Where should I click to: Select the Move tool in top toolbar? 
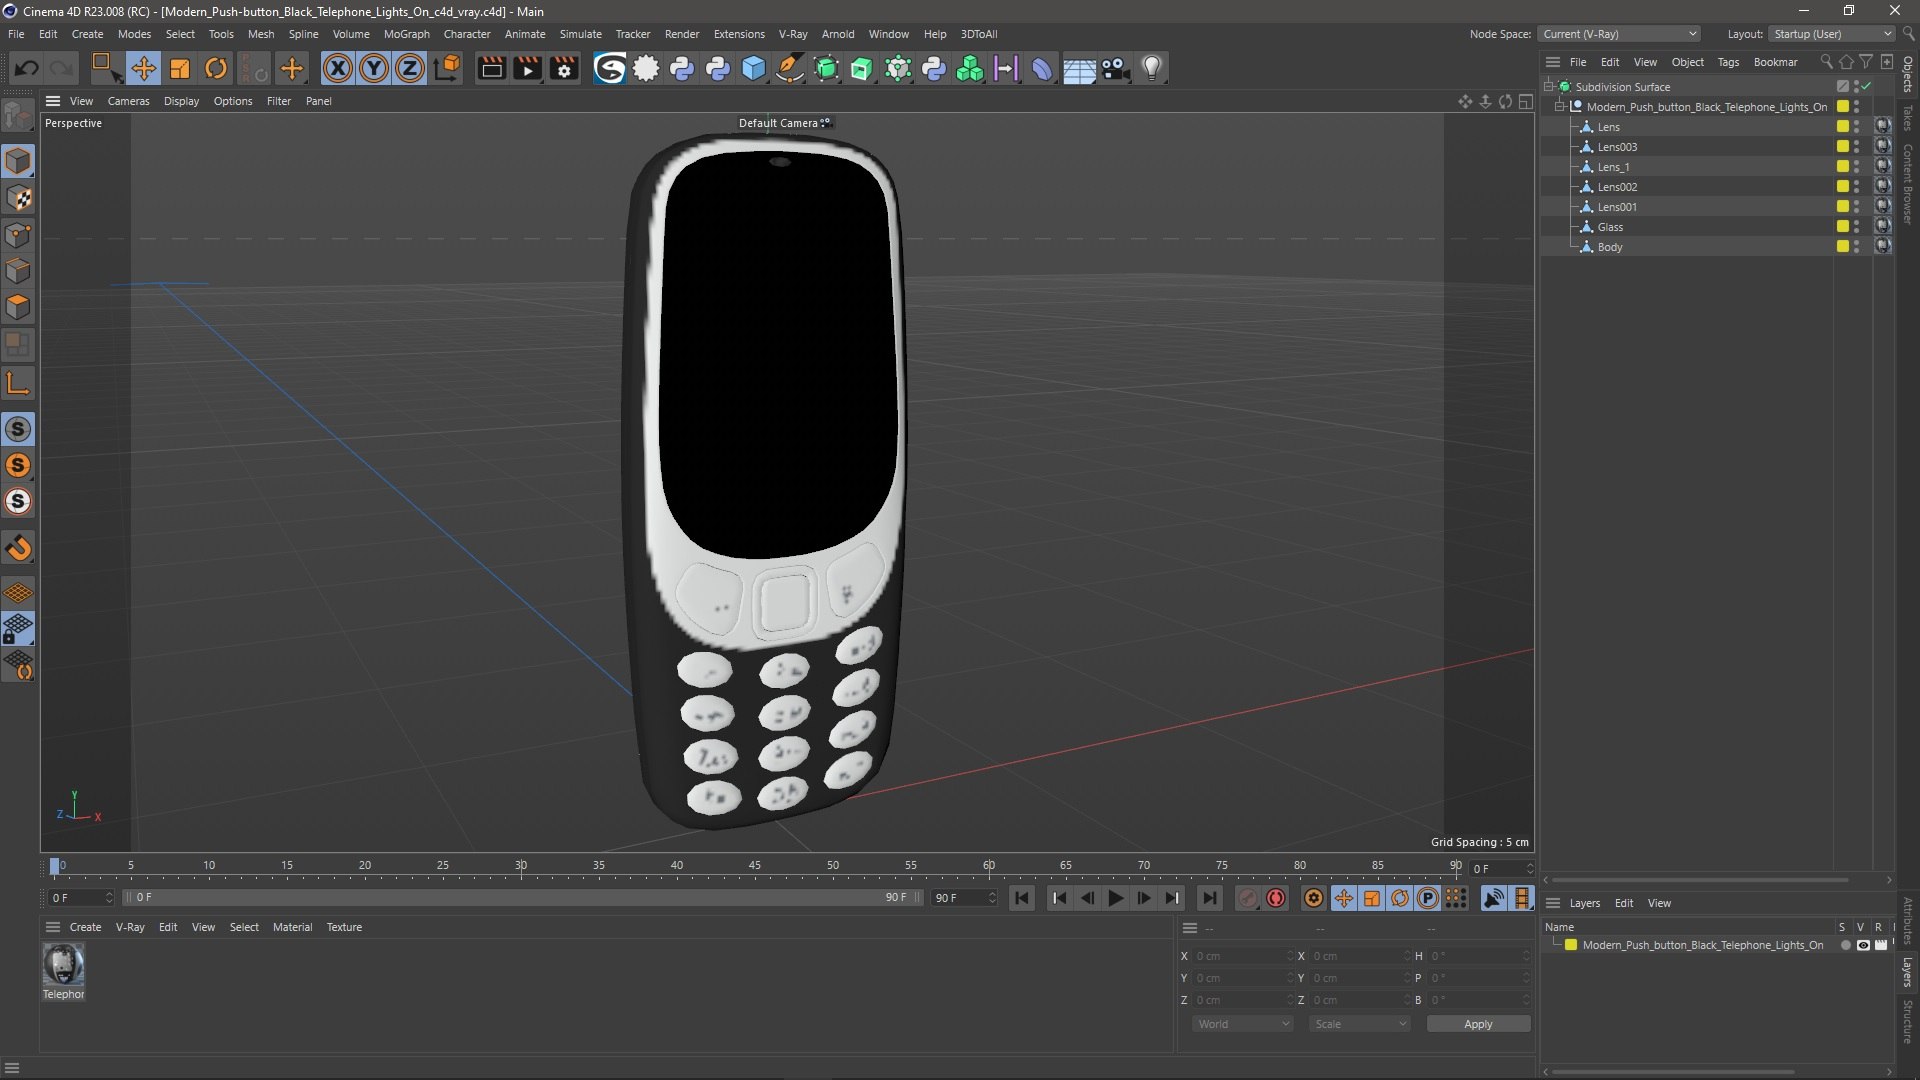click(x=143, y=68)
